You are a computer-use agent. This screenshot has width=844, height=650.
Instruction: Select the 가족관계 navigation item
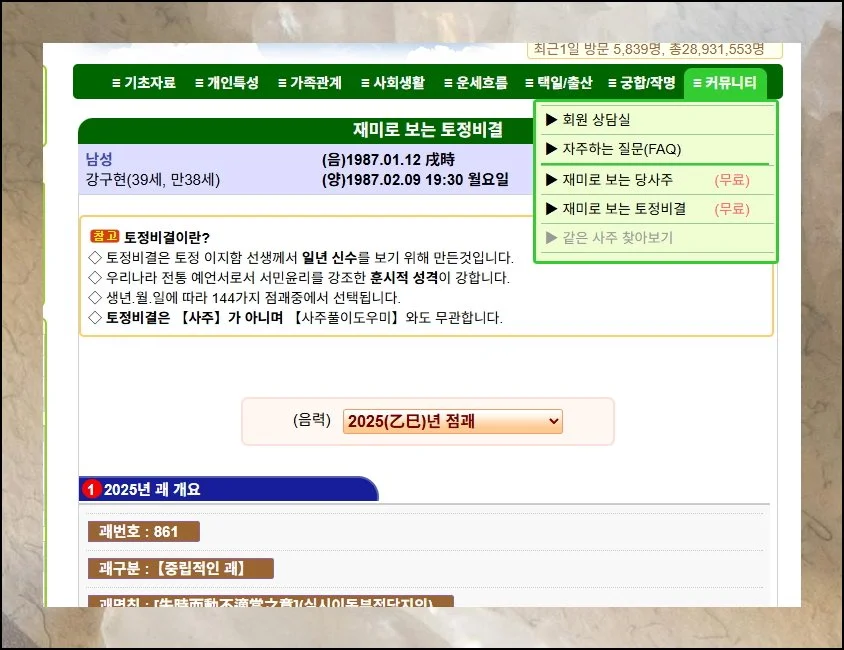[309, 83]
